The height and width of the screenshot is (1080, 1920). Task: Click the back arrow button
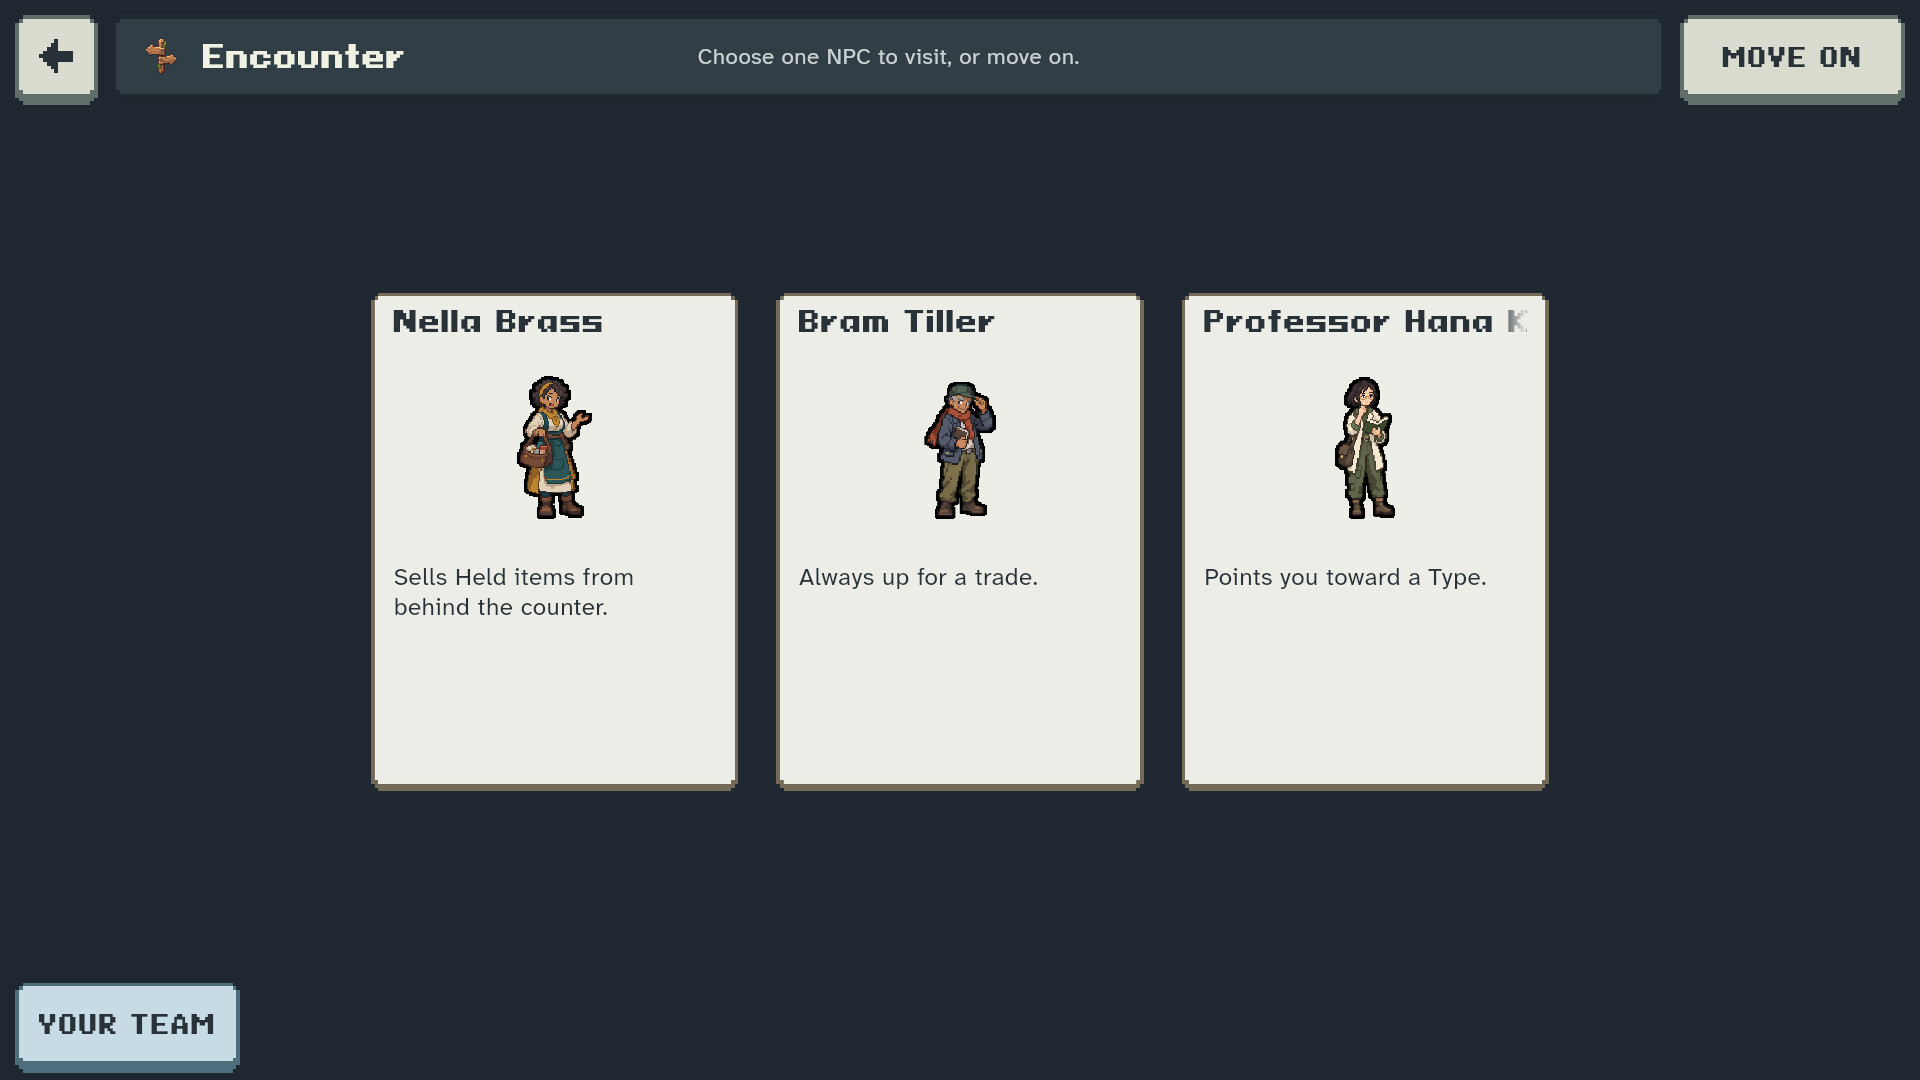tap(56, 58)
